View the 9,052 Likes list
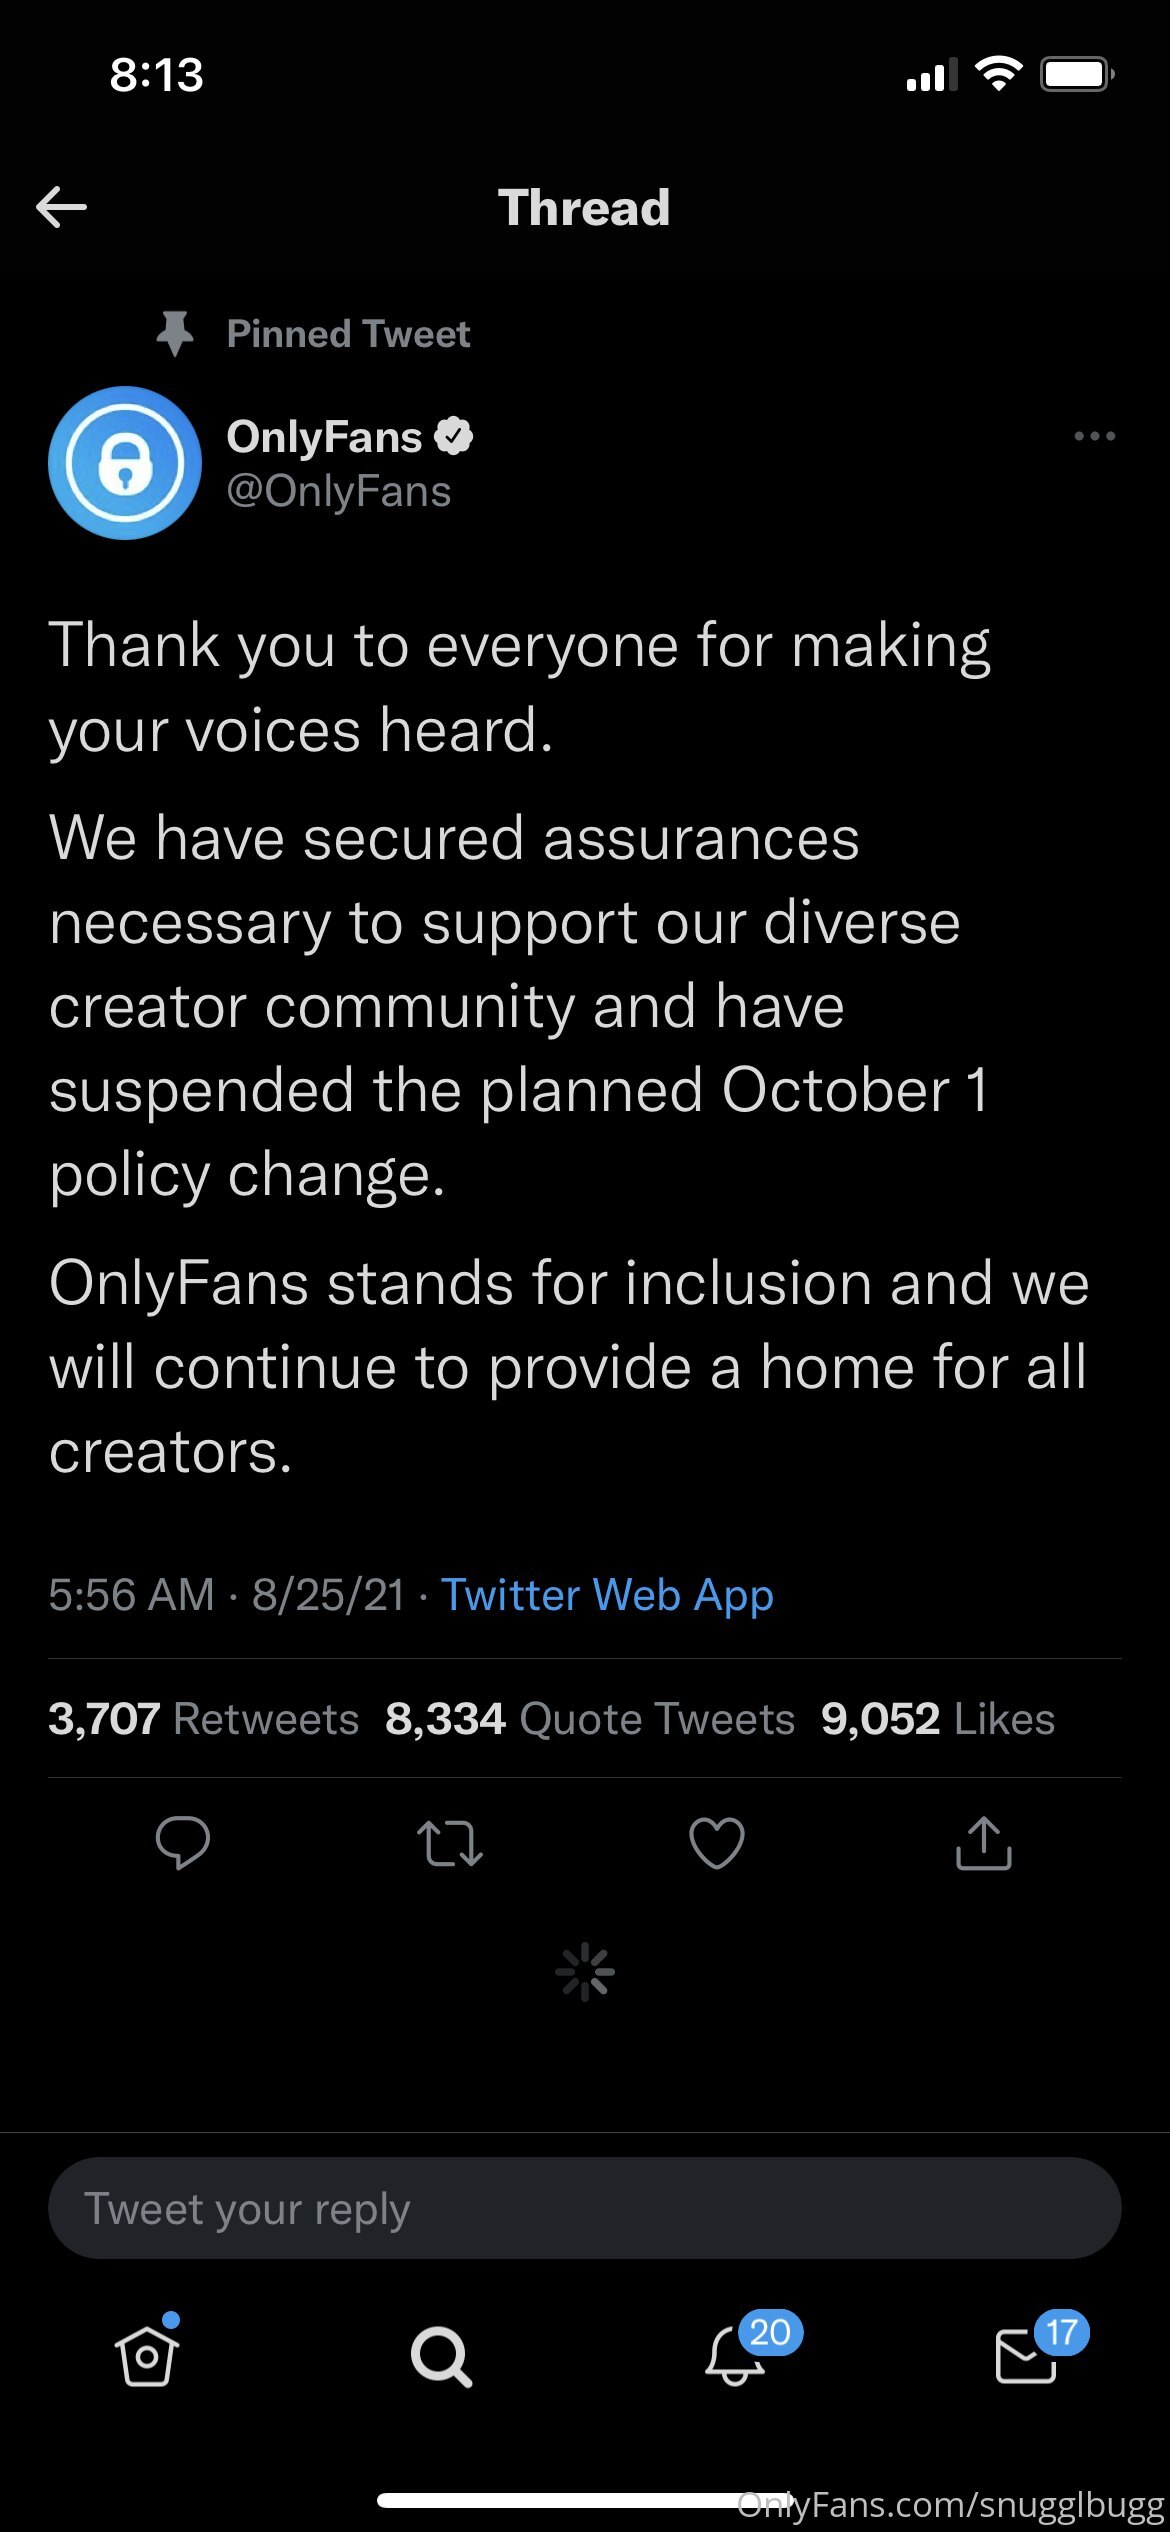This screenshot has width=1170, height=2532. [938, 1719]
